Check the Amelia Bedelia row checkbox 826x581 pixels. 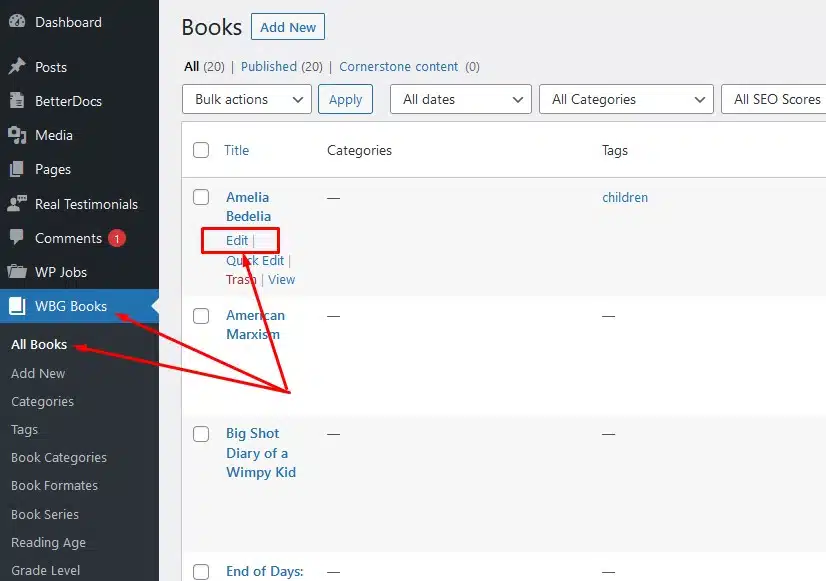[x=201, y=197]
